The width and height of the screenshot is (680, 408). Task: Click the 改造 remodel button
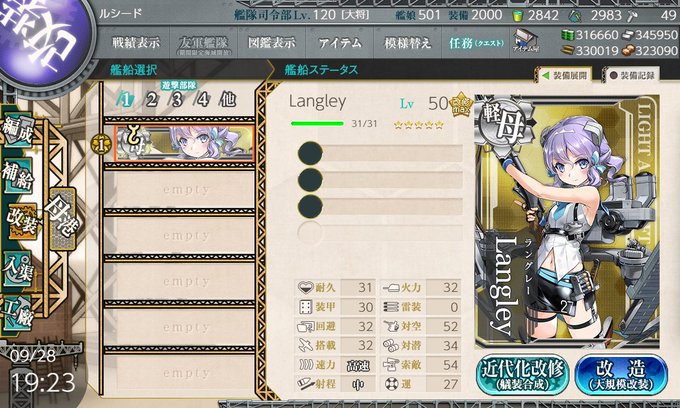pos(621,375)
